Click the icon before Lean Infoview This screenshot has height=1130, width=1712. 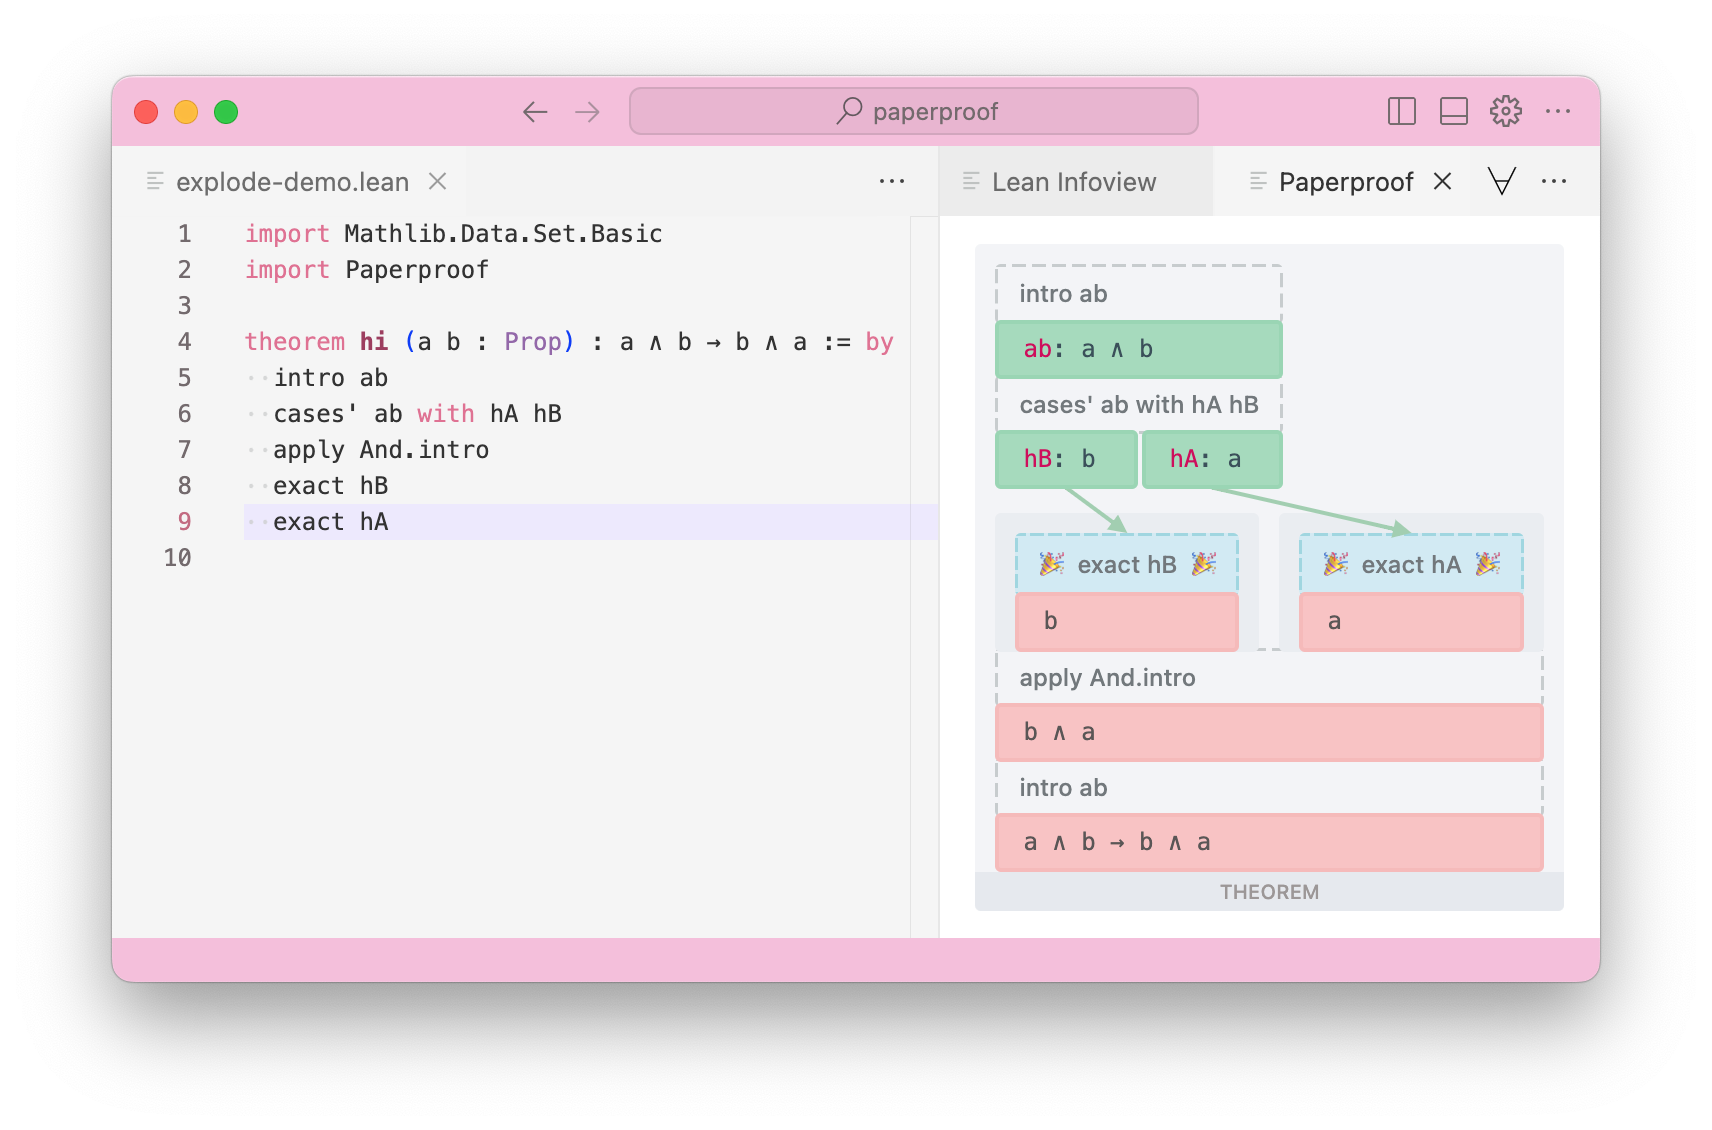tap(971, 181)
